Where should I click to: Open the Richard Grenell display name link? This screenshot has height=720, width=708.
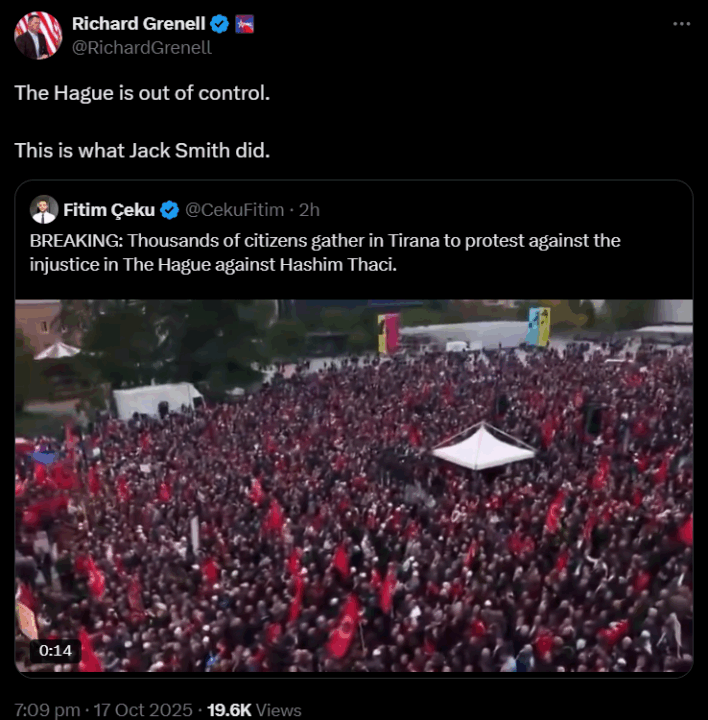tap(139, 24)
